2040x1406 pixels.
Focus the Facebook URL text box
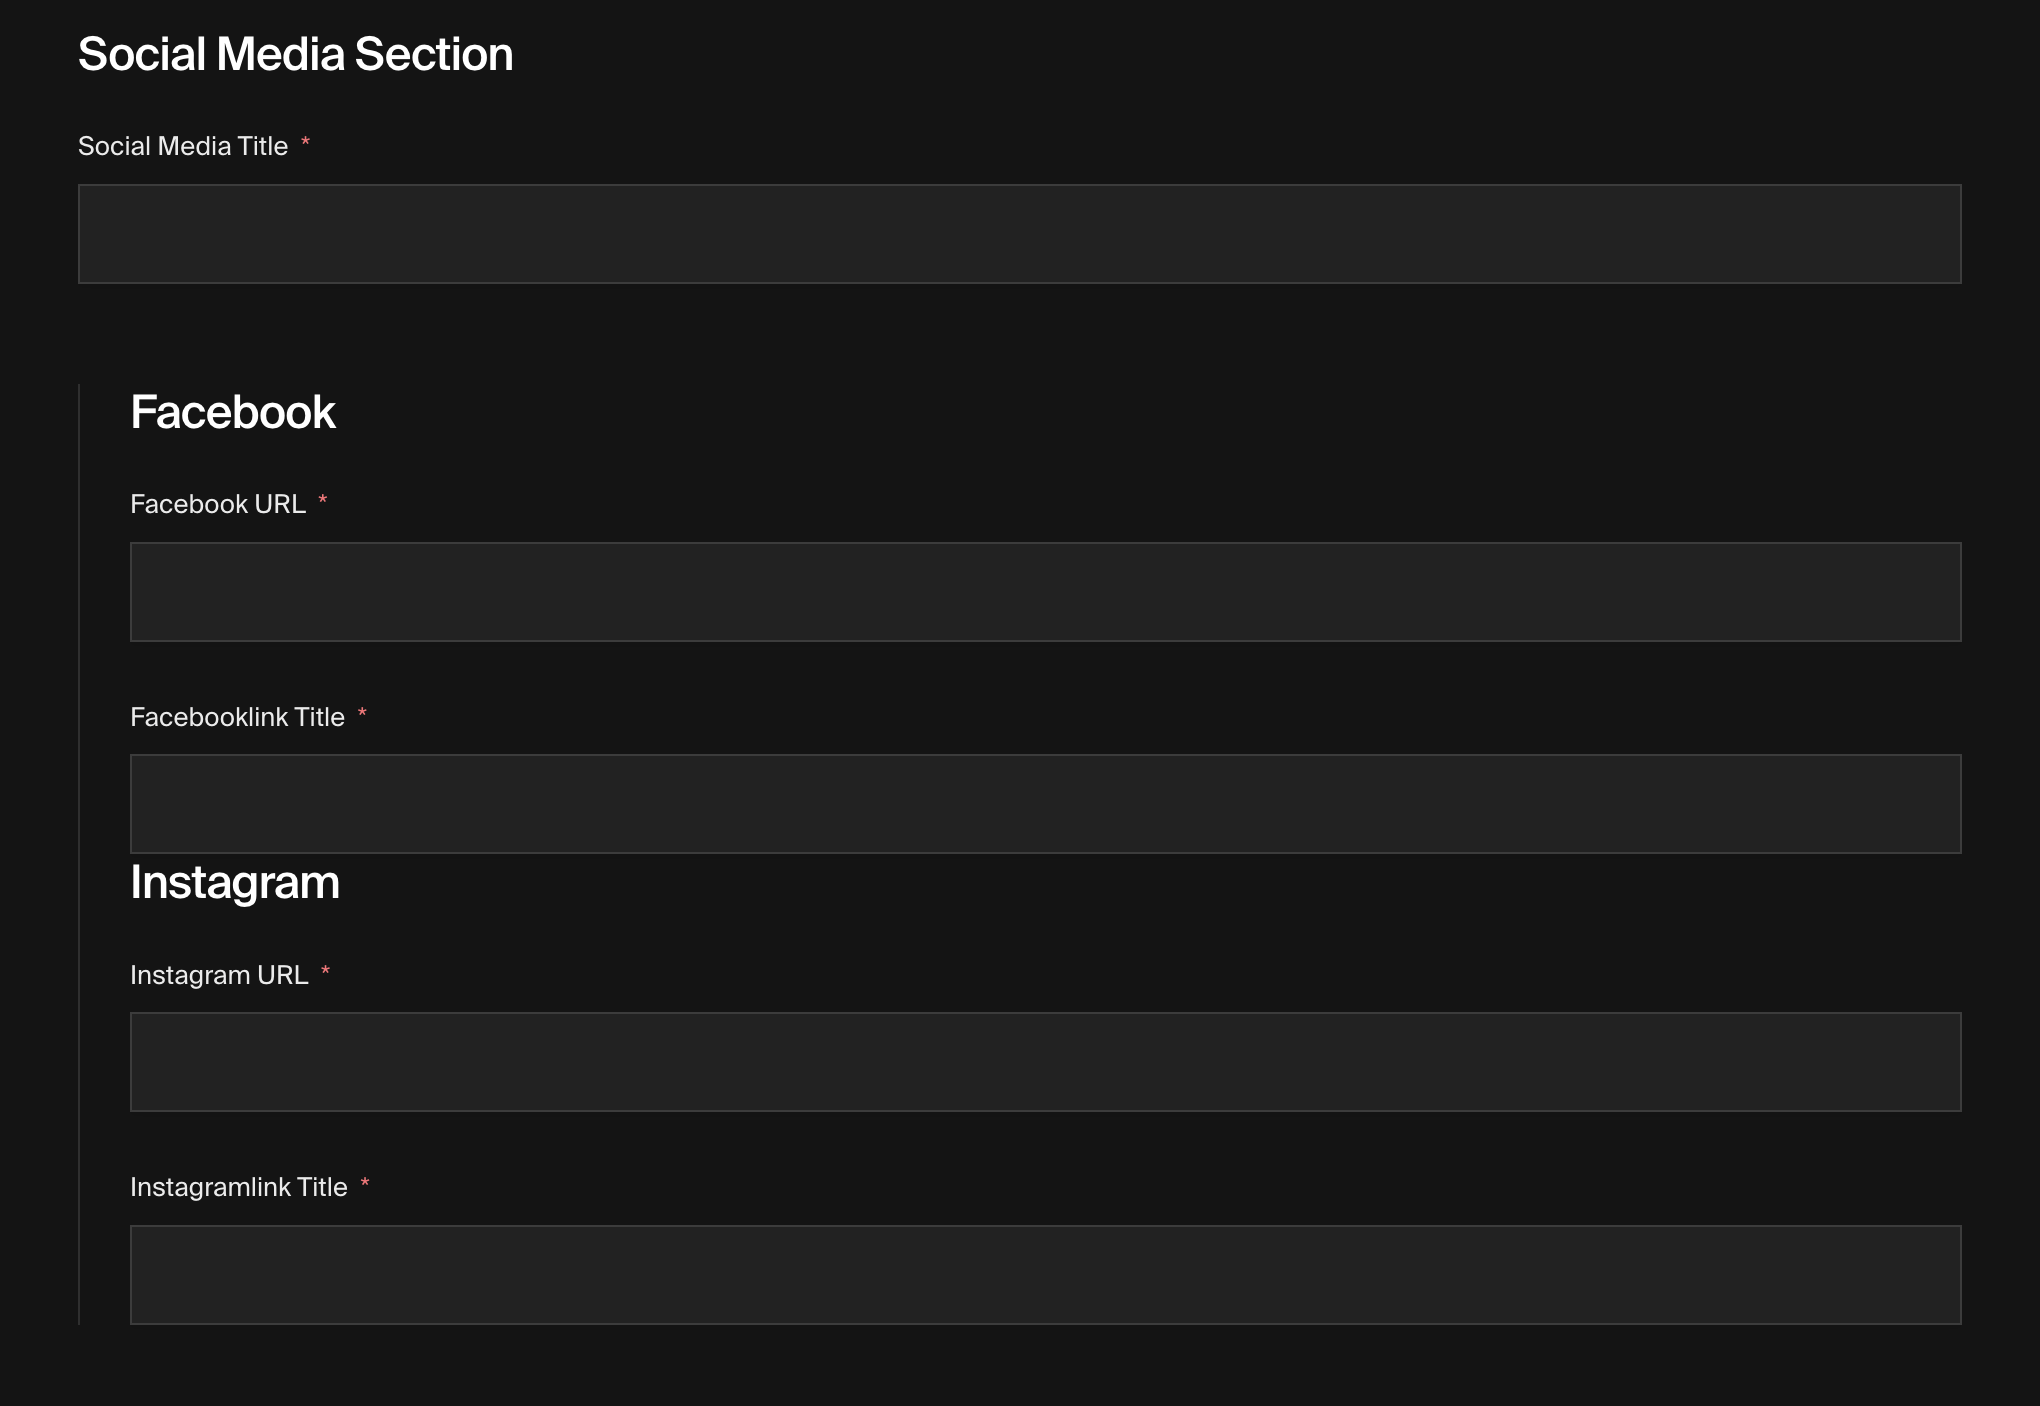(1046, 592)
